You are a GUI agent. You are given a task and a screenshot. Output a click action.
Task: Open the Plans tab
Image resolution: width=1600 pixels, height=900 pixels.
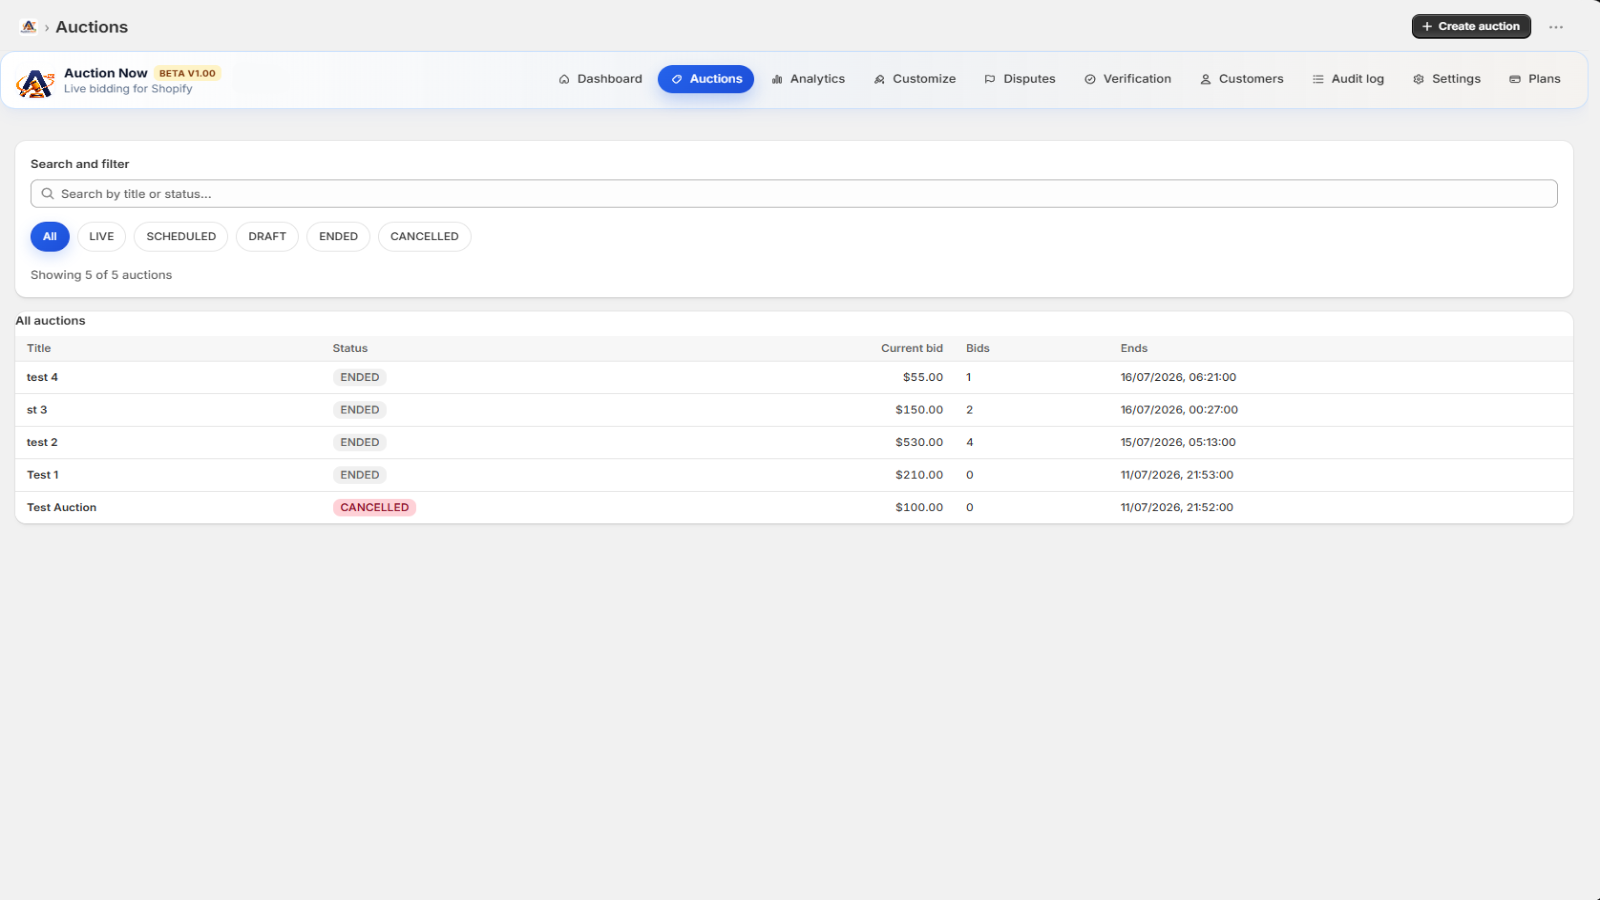1535,79
